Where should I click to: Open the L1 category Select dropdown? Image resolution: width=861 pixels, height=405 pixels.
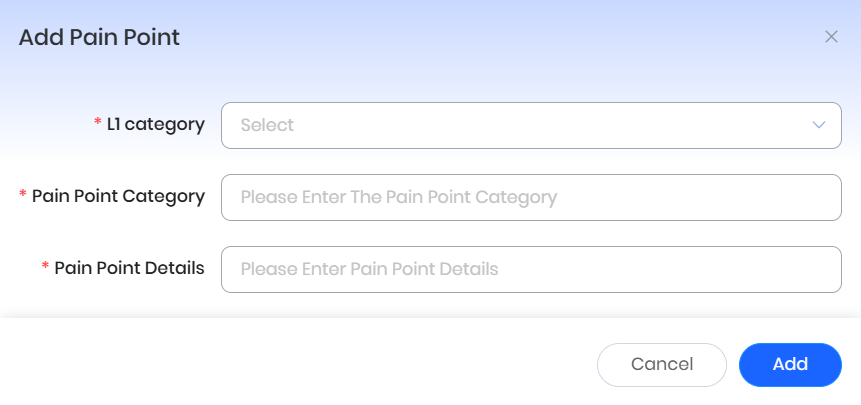[530, 125]
